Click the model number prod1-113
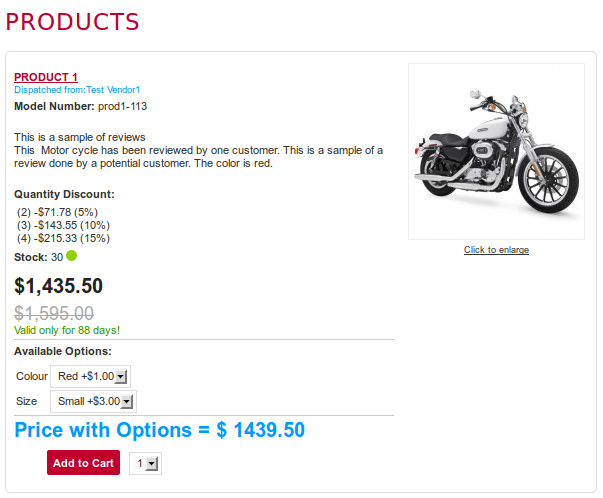 (x=122, y=105)
